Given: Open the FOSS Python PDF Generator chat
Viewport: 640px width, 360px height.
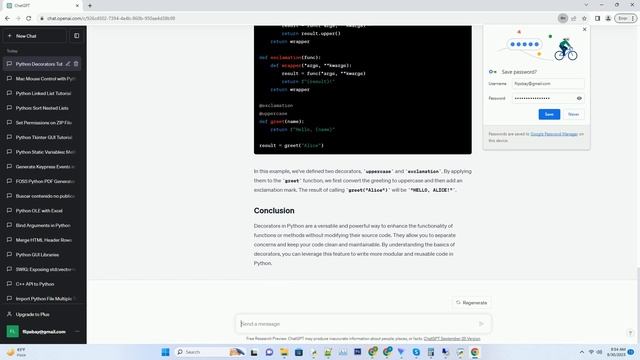Looking at the screenshot, I should (x=42, y=181).
